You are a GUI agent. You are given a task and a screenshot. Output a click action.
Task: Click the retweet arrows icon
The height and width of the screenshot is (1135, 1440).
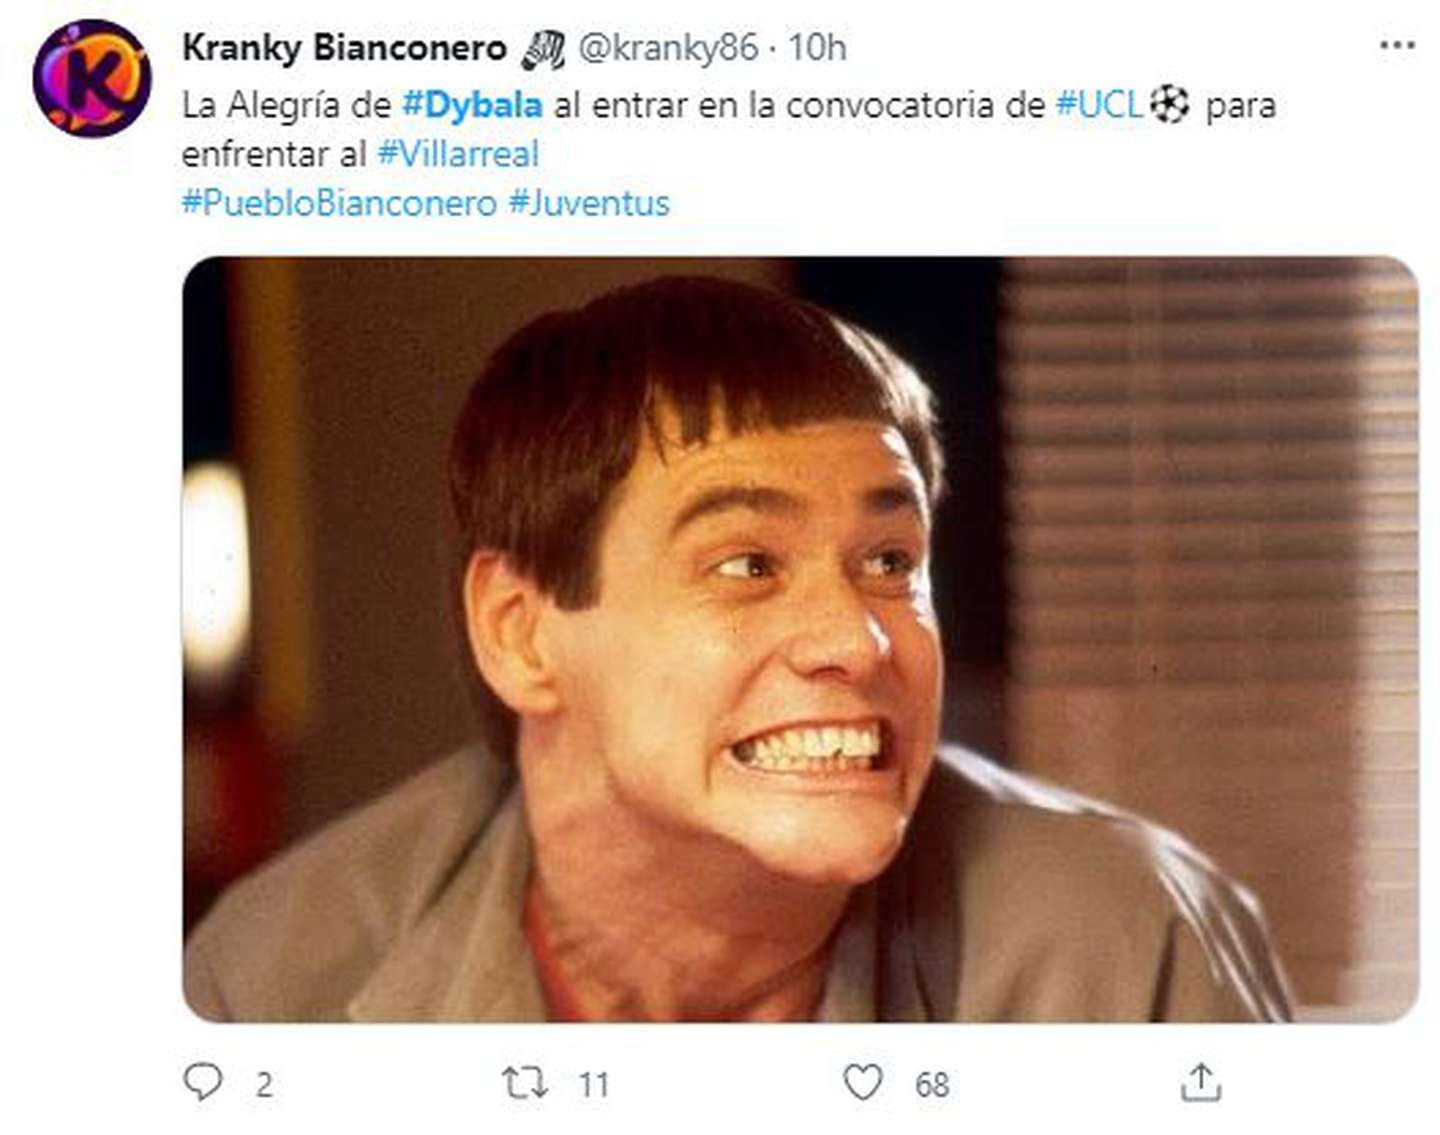(x=524, y=1083)
